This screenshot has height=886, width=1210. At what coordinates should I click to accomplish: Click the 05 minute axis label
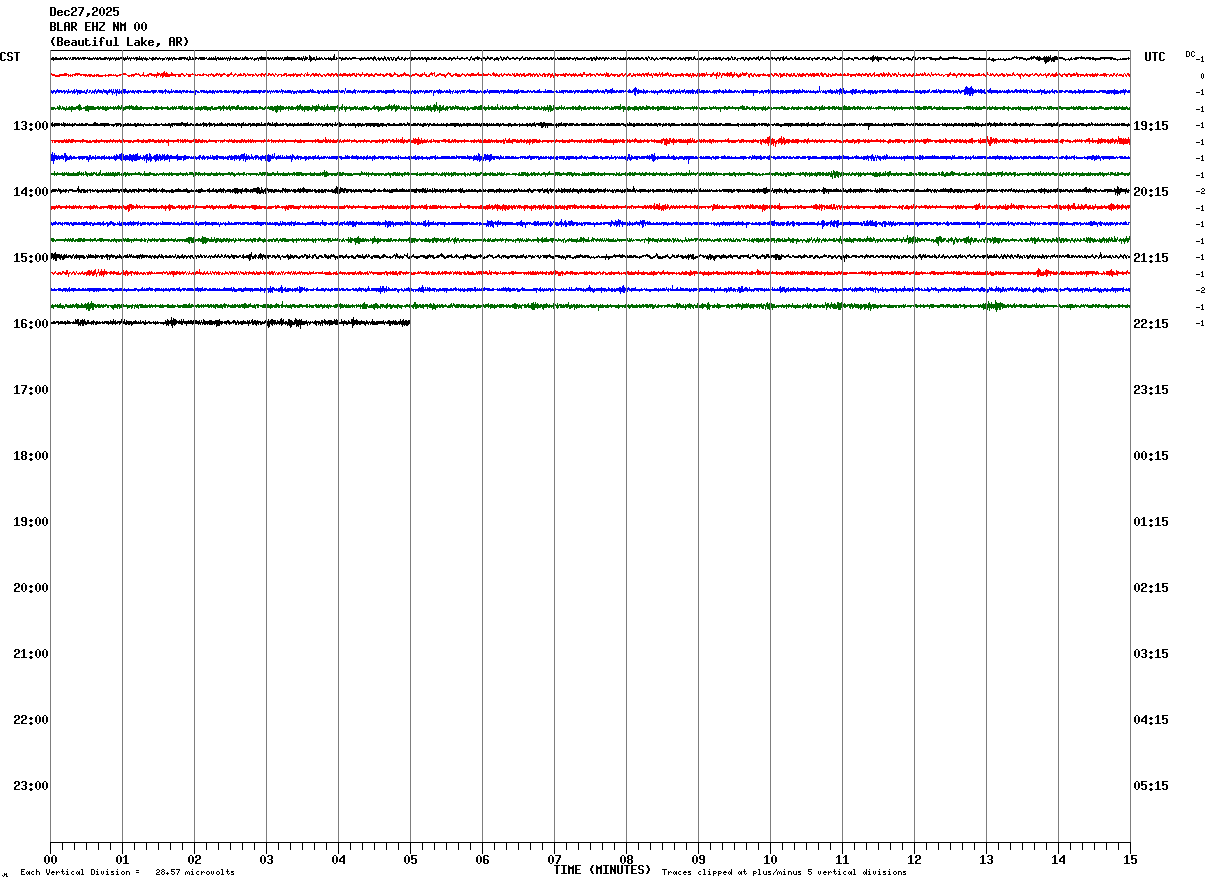(410, 860)
